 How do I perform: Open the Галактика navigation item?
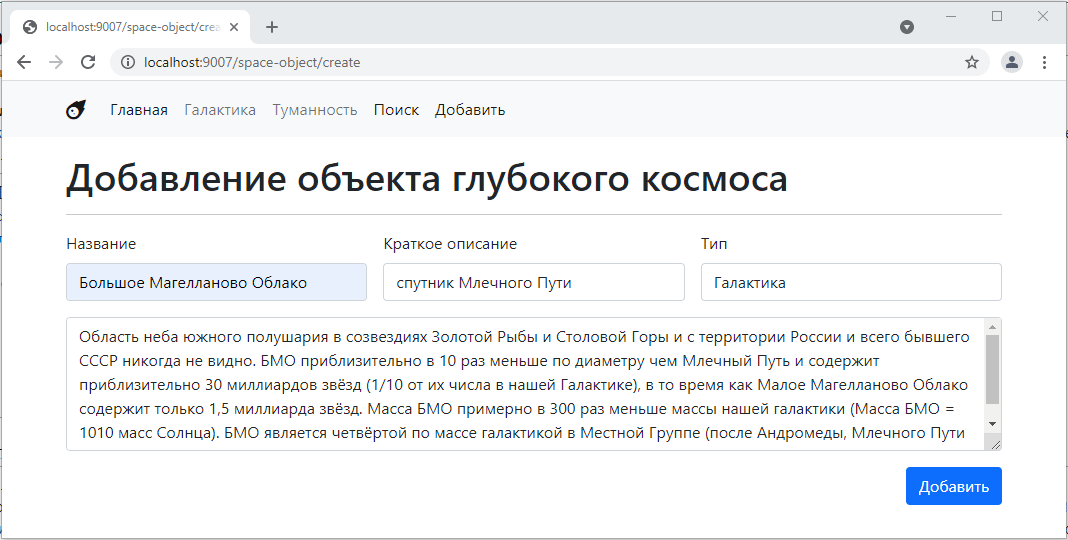[220, 110]
